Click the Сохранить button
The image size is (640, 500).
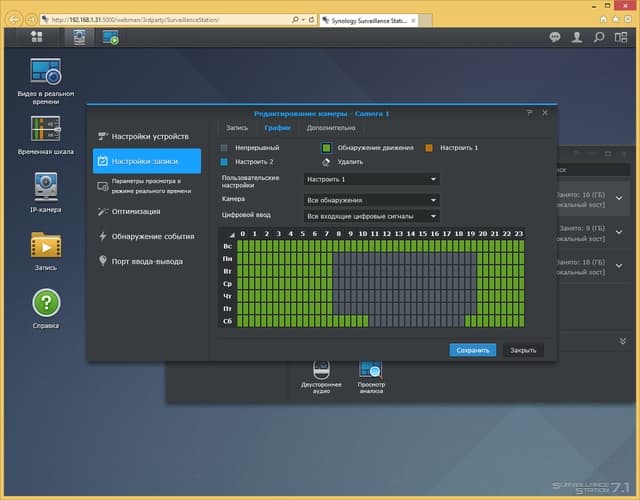coord(473,350)
